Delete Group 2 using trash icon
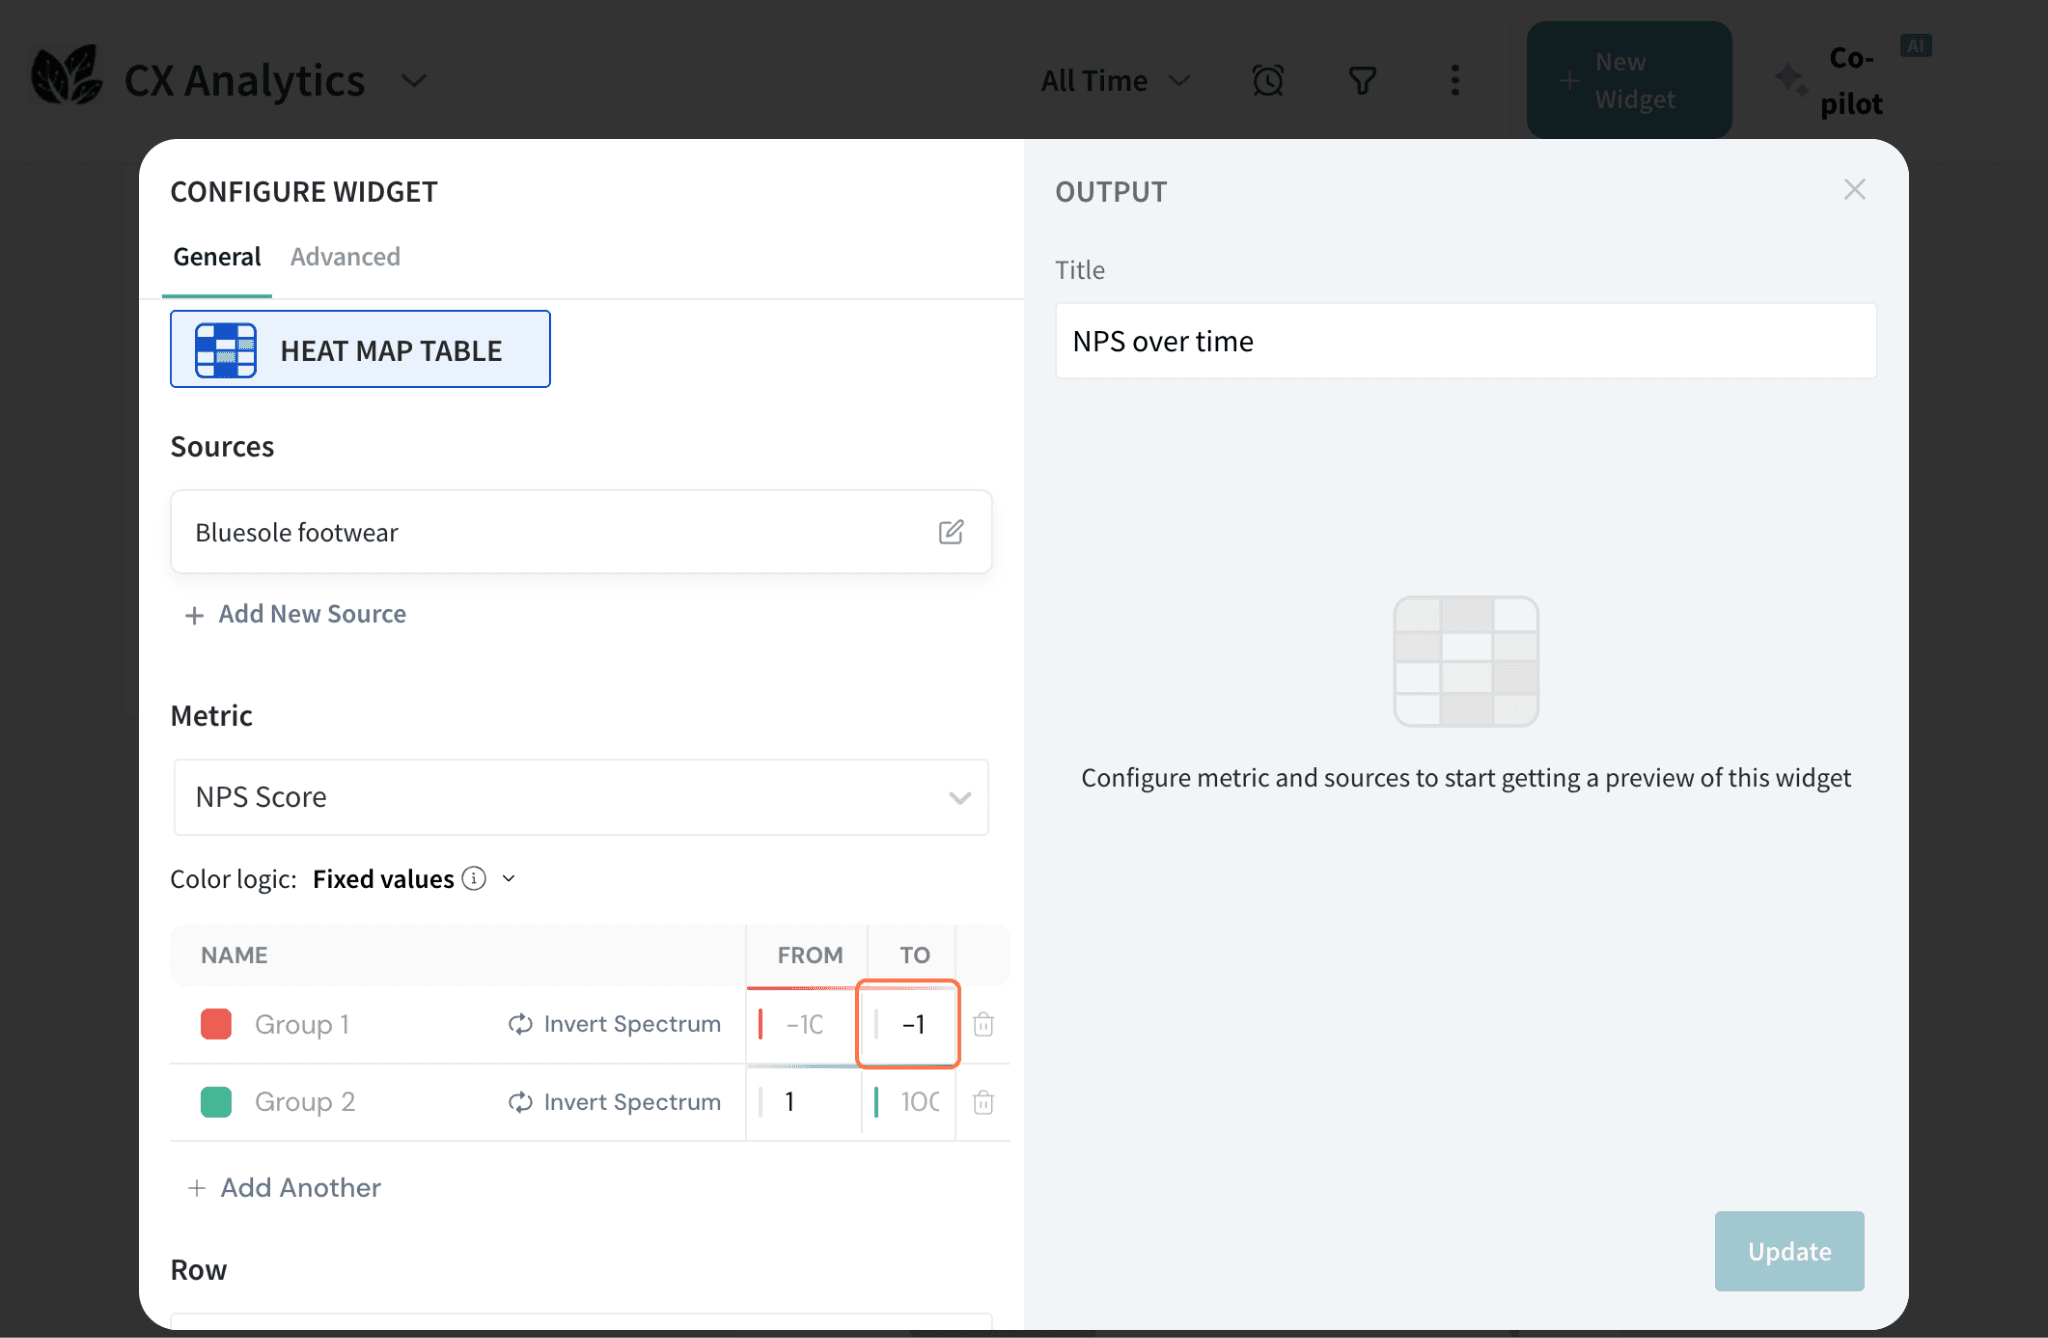Viewport: 2048px width, 1338px height. 983,1102
